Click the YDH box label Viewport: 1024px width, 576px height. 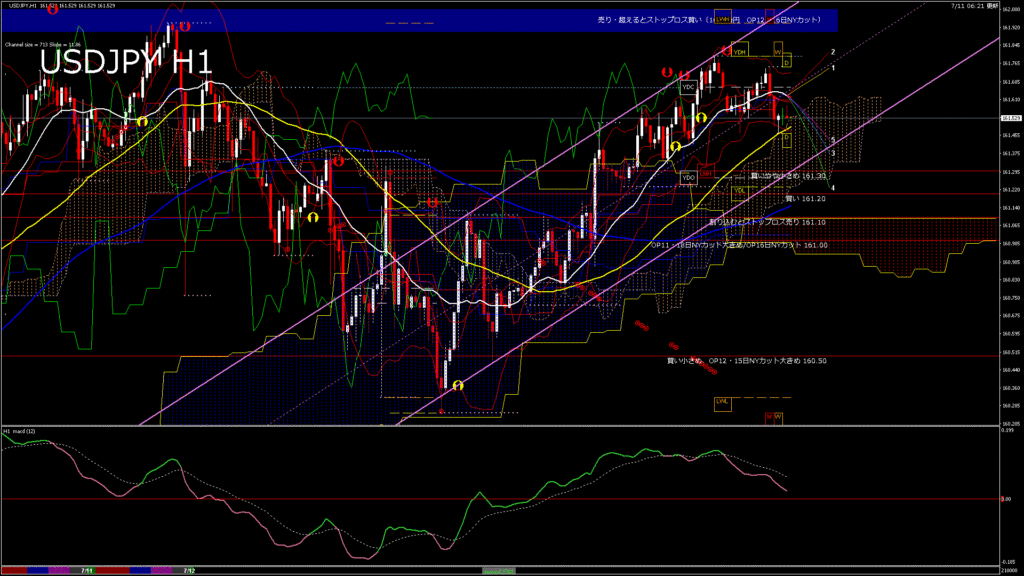coord(739,51)
